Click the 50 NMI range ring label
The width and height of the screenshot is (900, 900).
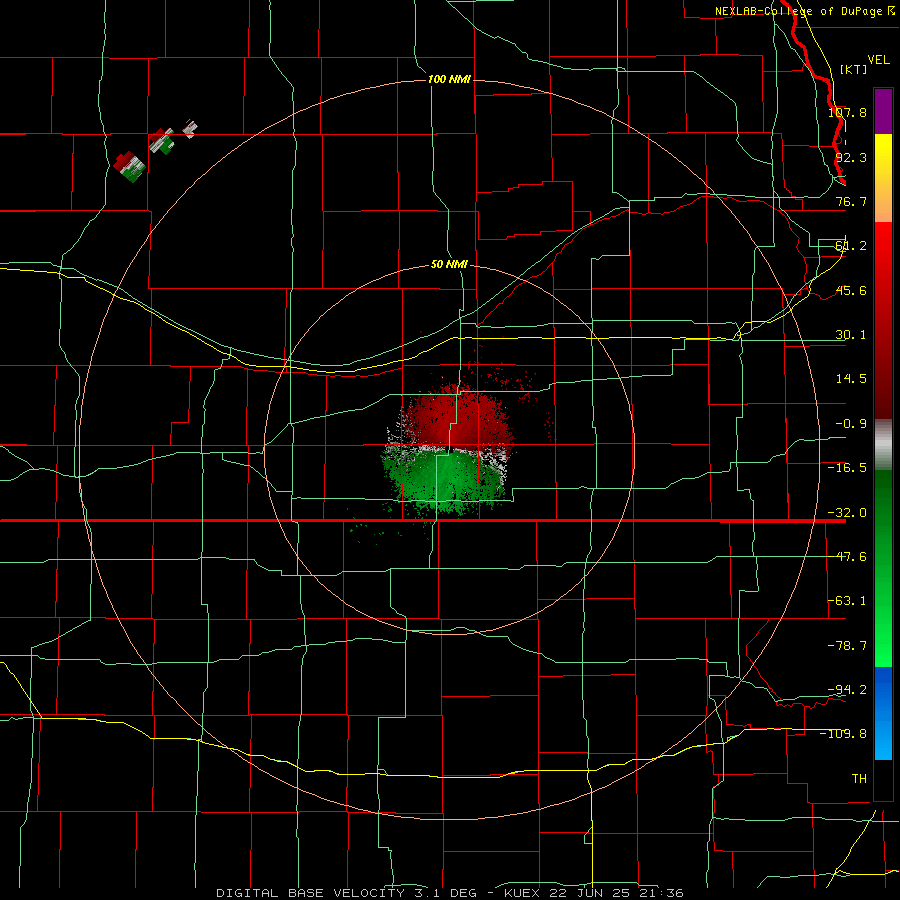pos(449,265)
